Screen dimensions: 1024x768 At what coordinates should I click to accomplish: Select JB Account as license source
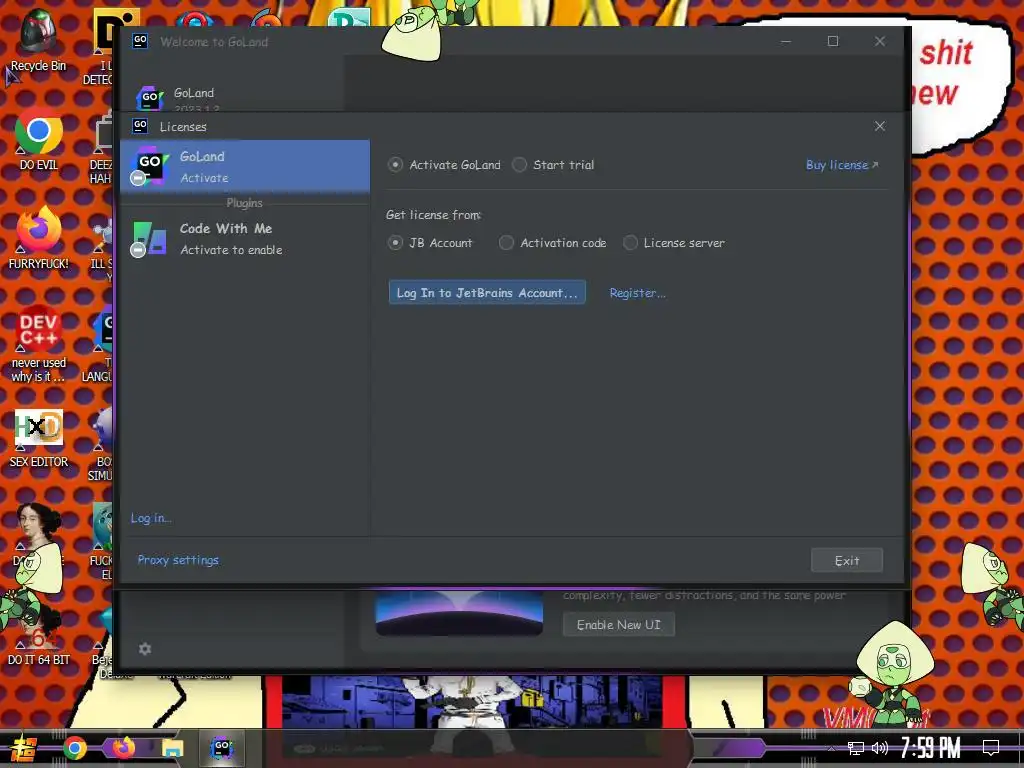[x=395, y=243]
